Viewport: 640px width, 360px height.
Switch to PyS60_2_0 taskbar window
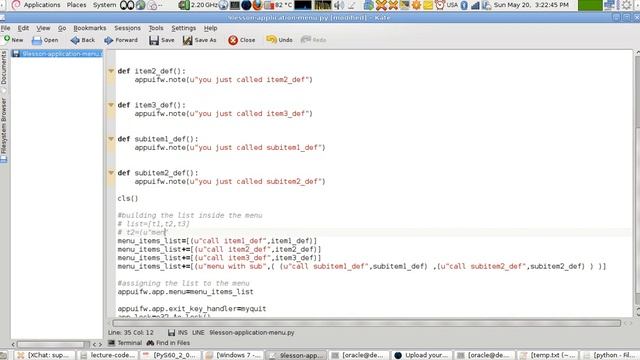tap(171, 355)
